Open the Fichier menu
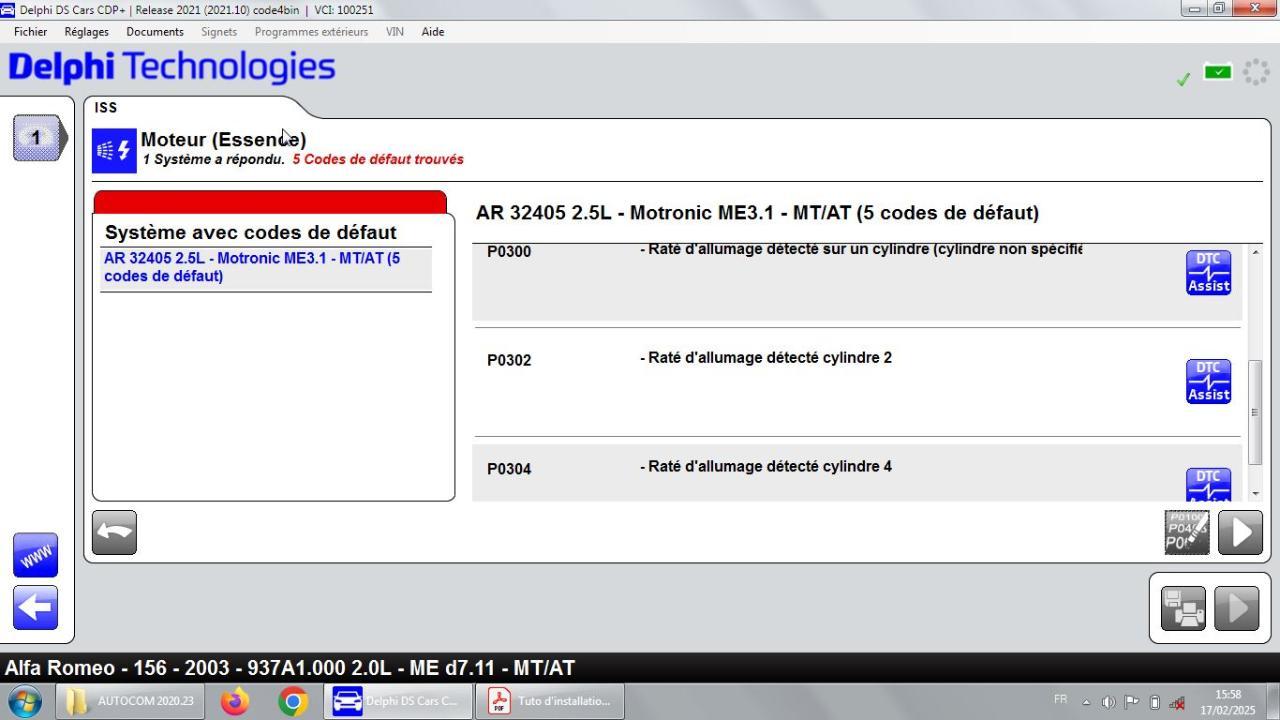The image size is (1280, 720). pos(31,32)
